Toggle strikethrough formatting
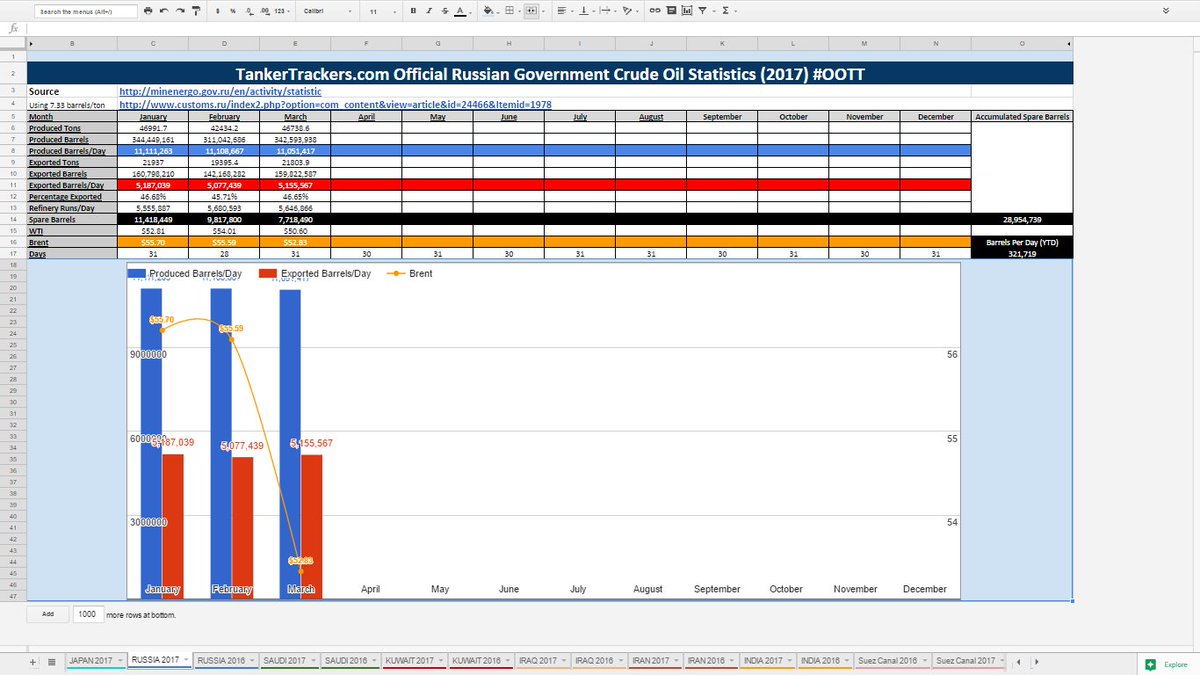Viewport: 1200px width, 675px height. (444, 11)
